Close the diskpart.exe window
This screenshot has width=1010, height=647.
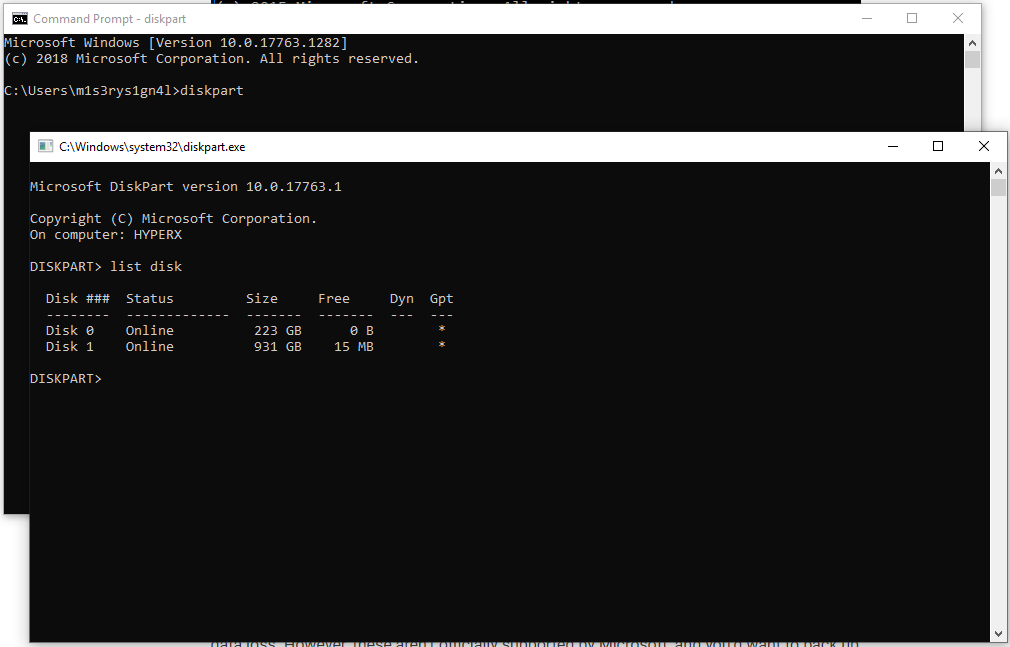[x=984, y=147]
